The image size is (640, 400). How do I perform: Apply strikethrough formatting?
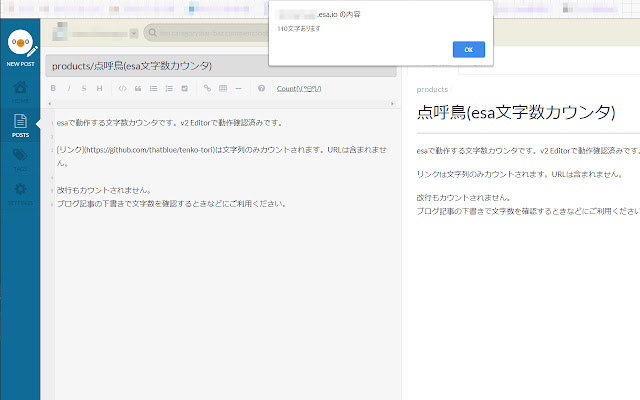(84, 88)
